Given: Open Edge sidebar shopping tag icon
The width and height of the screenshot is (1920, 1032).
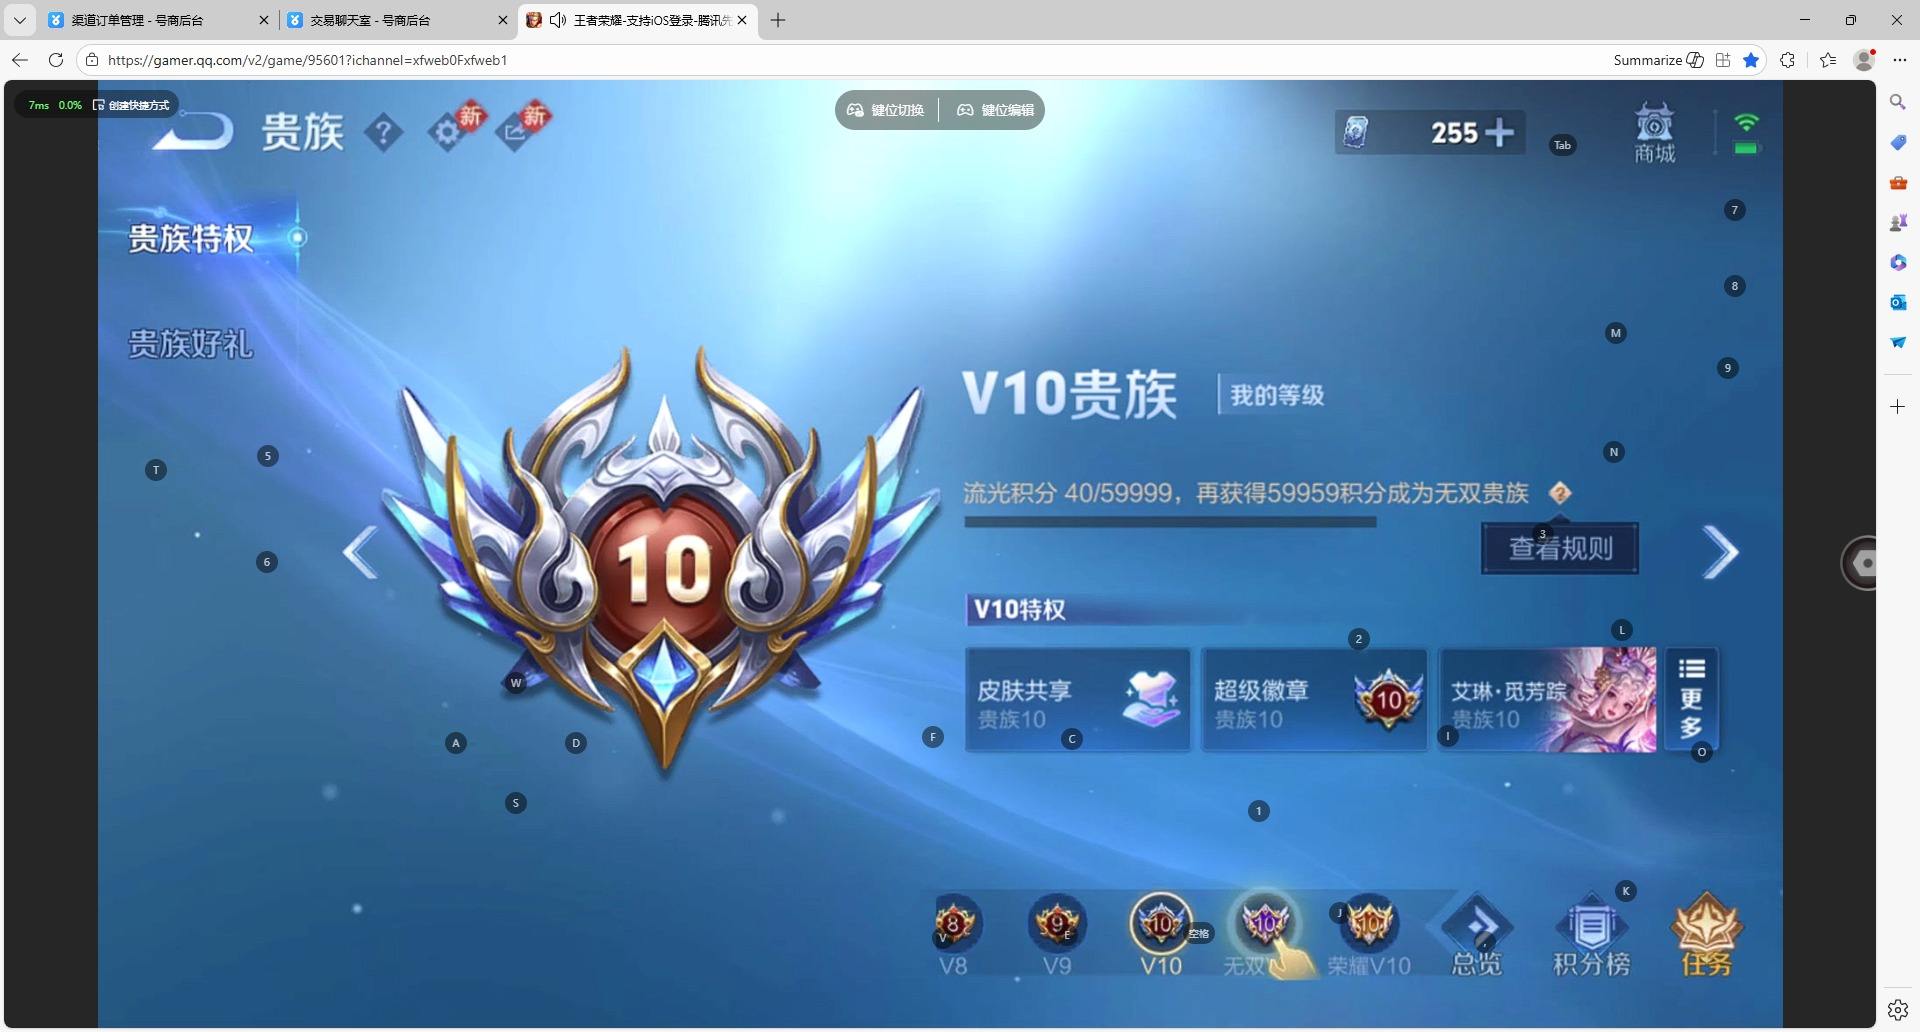Looking at the screenshot, I should point(1897,142).
